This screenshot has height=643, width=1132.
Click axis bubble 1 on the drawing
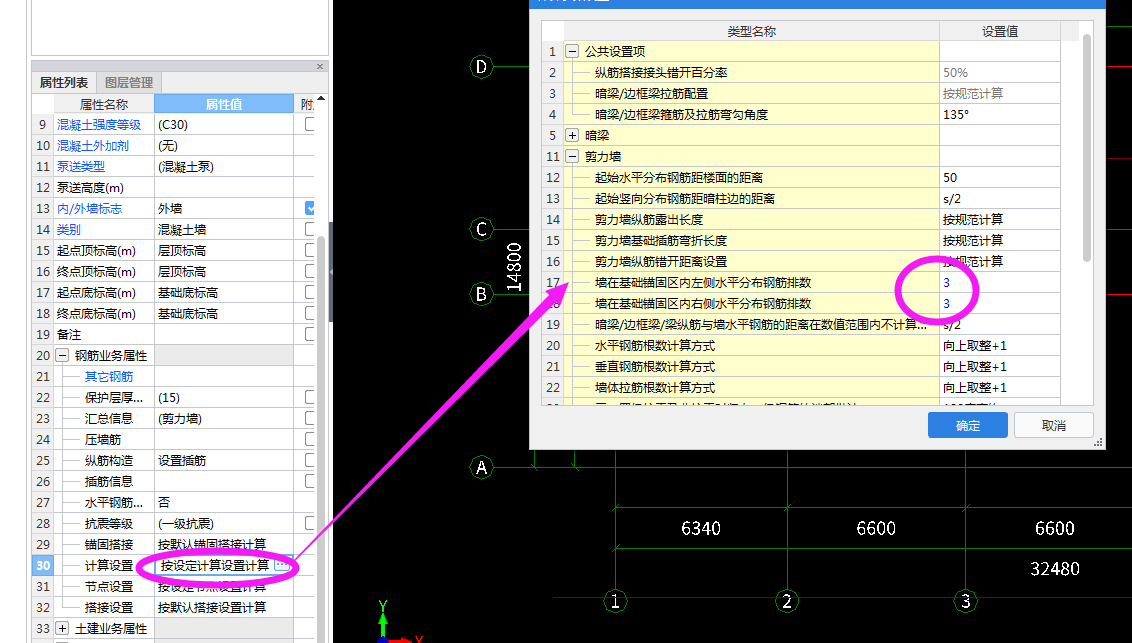[615, 601]
